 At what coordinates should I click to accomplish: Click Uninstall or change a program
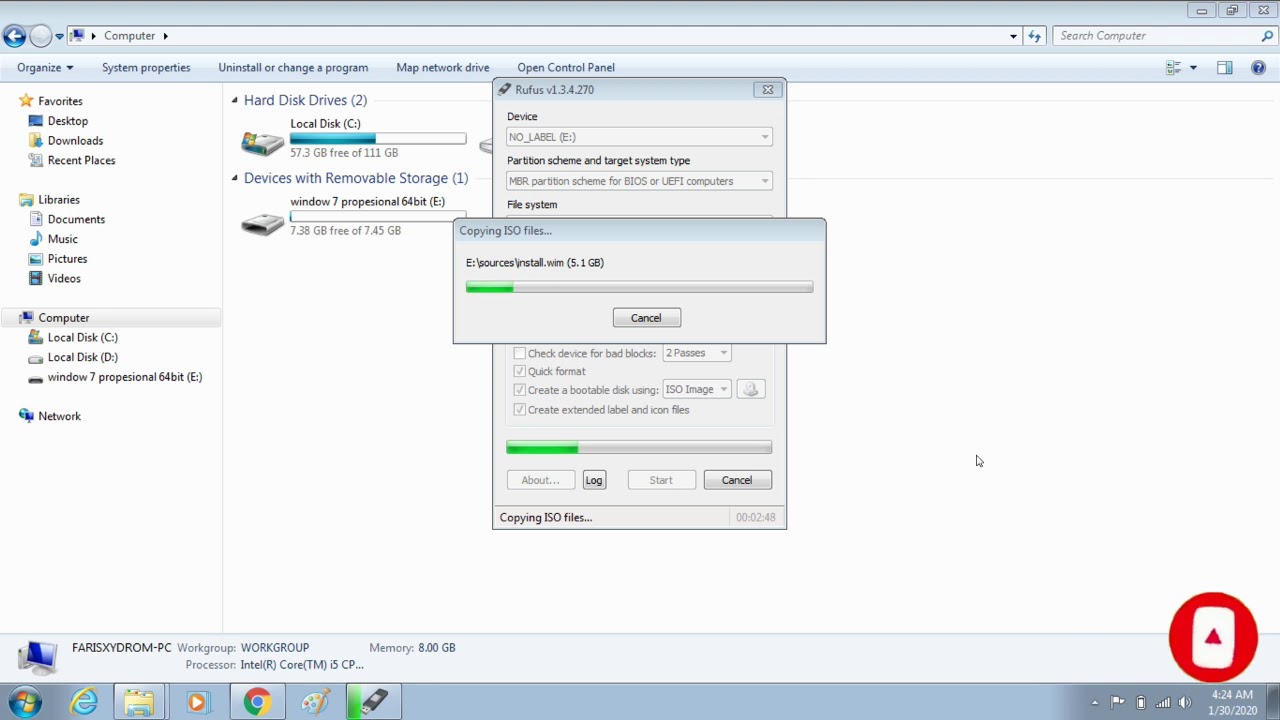[x=293, y=67]
